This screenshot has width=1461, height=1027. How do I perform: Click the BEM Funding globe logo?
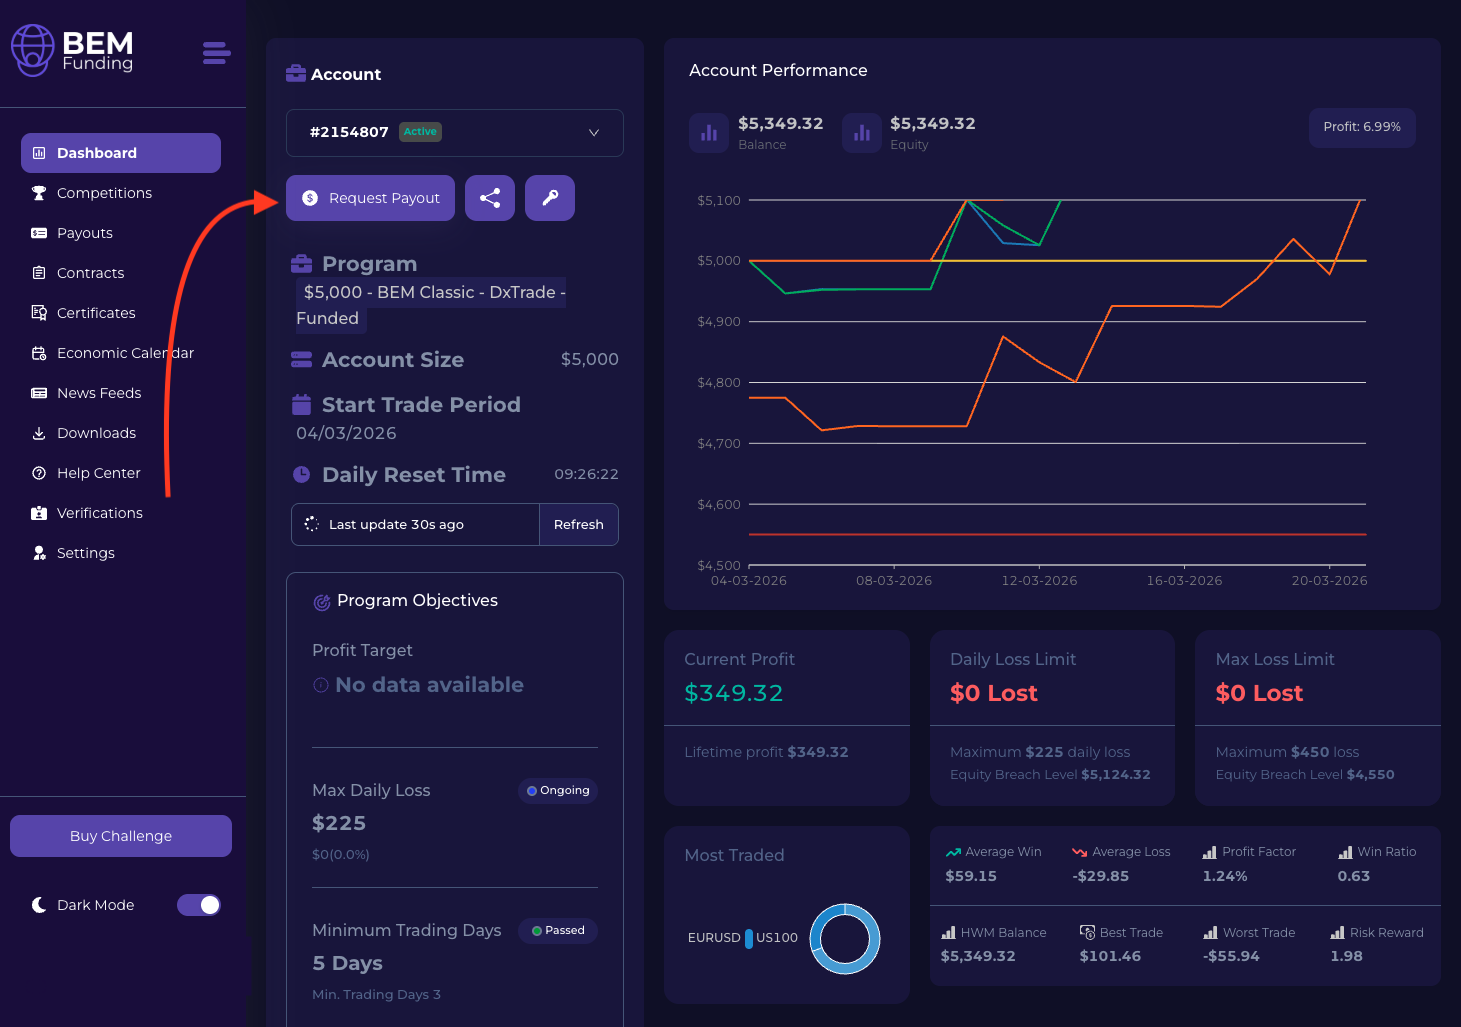coord(32,50)
